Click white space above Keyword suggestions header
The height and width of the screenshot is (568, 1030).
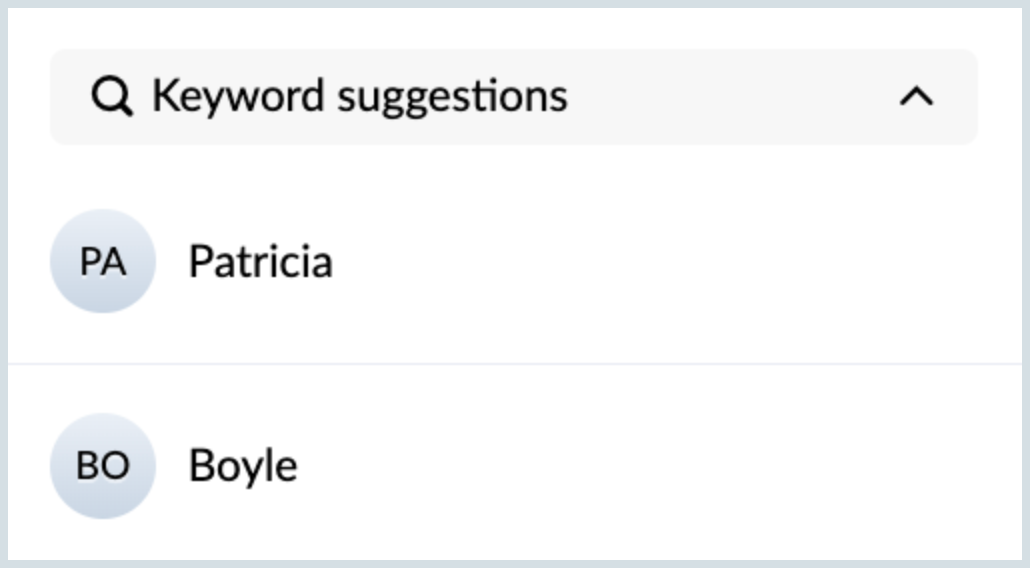point(515,29)
